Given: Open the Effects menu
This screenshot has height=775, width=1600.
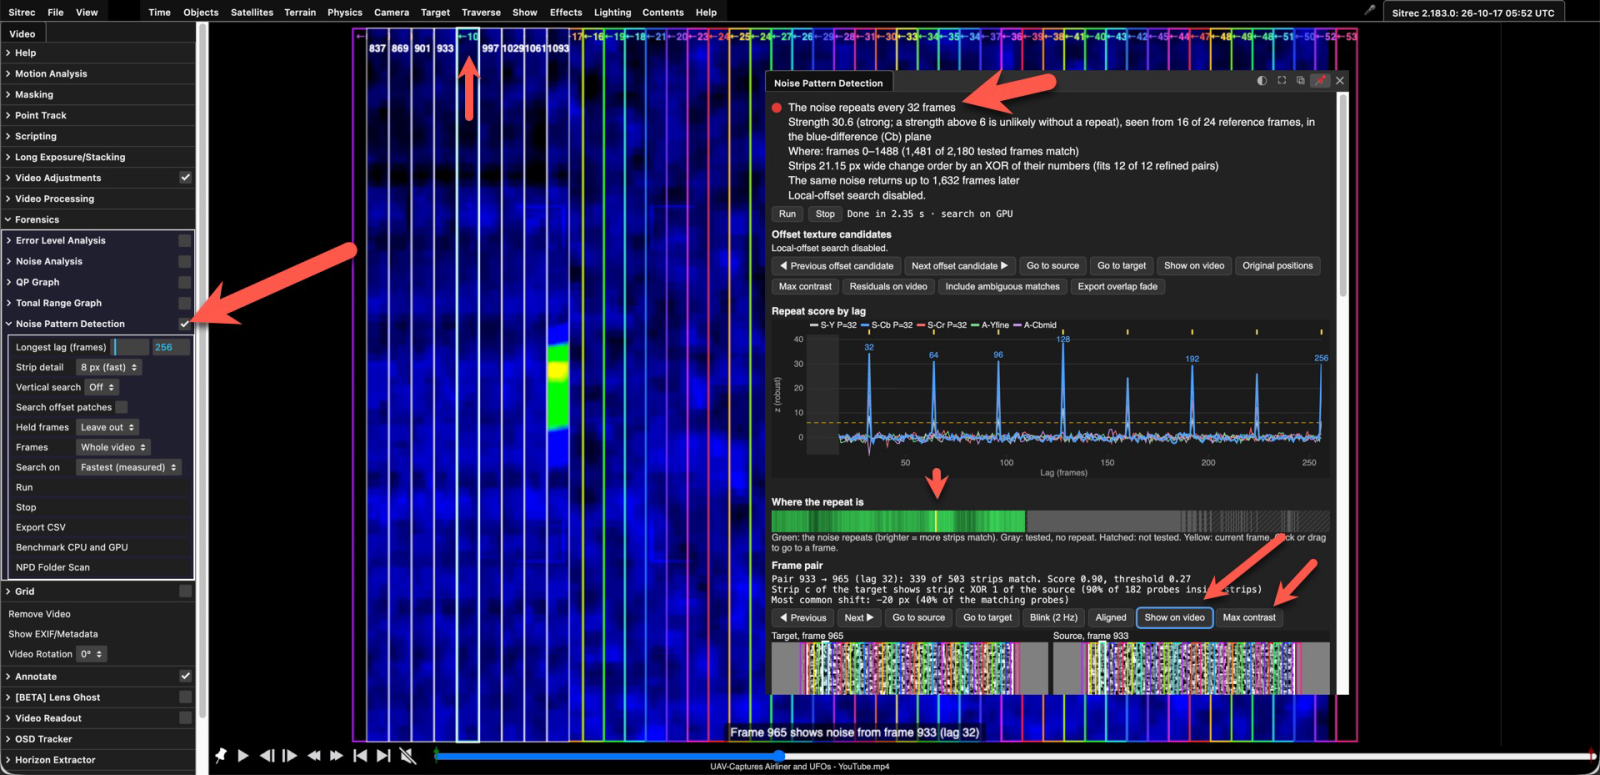Looking at the screenshot, I should (x=566, y=12).
